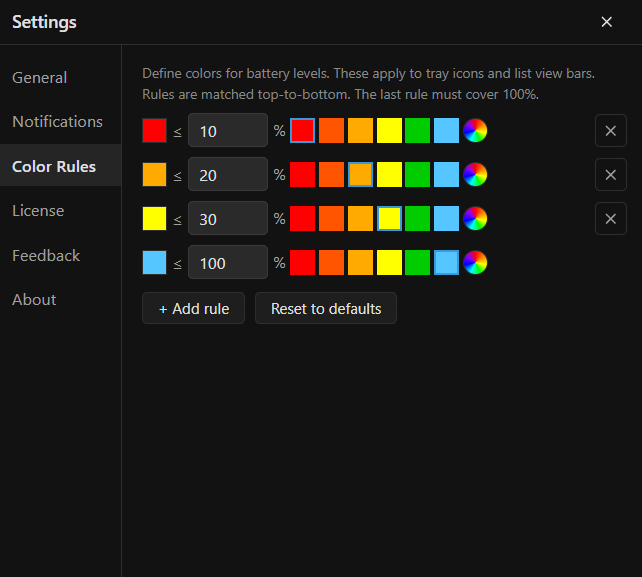Pick amber swatch in the 10% rule

[x=360, y=131]
